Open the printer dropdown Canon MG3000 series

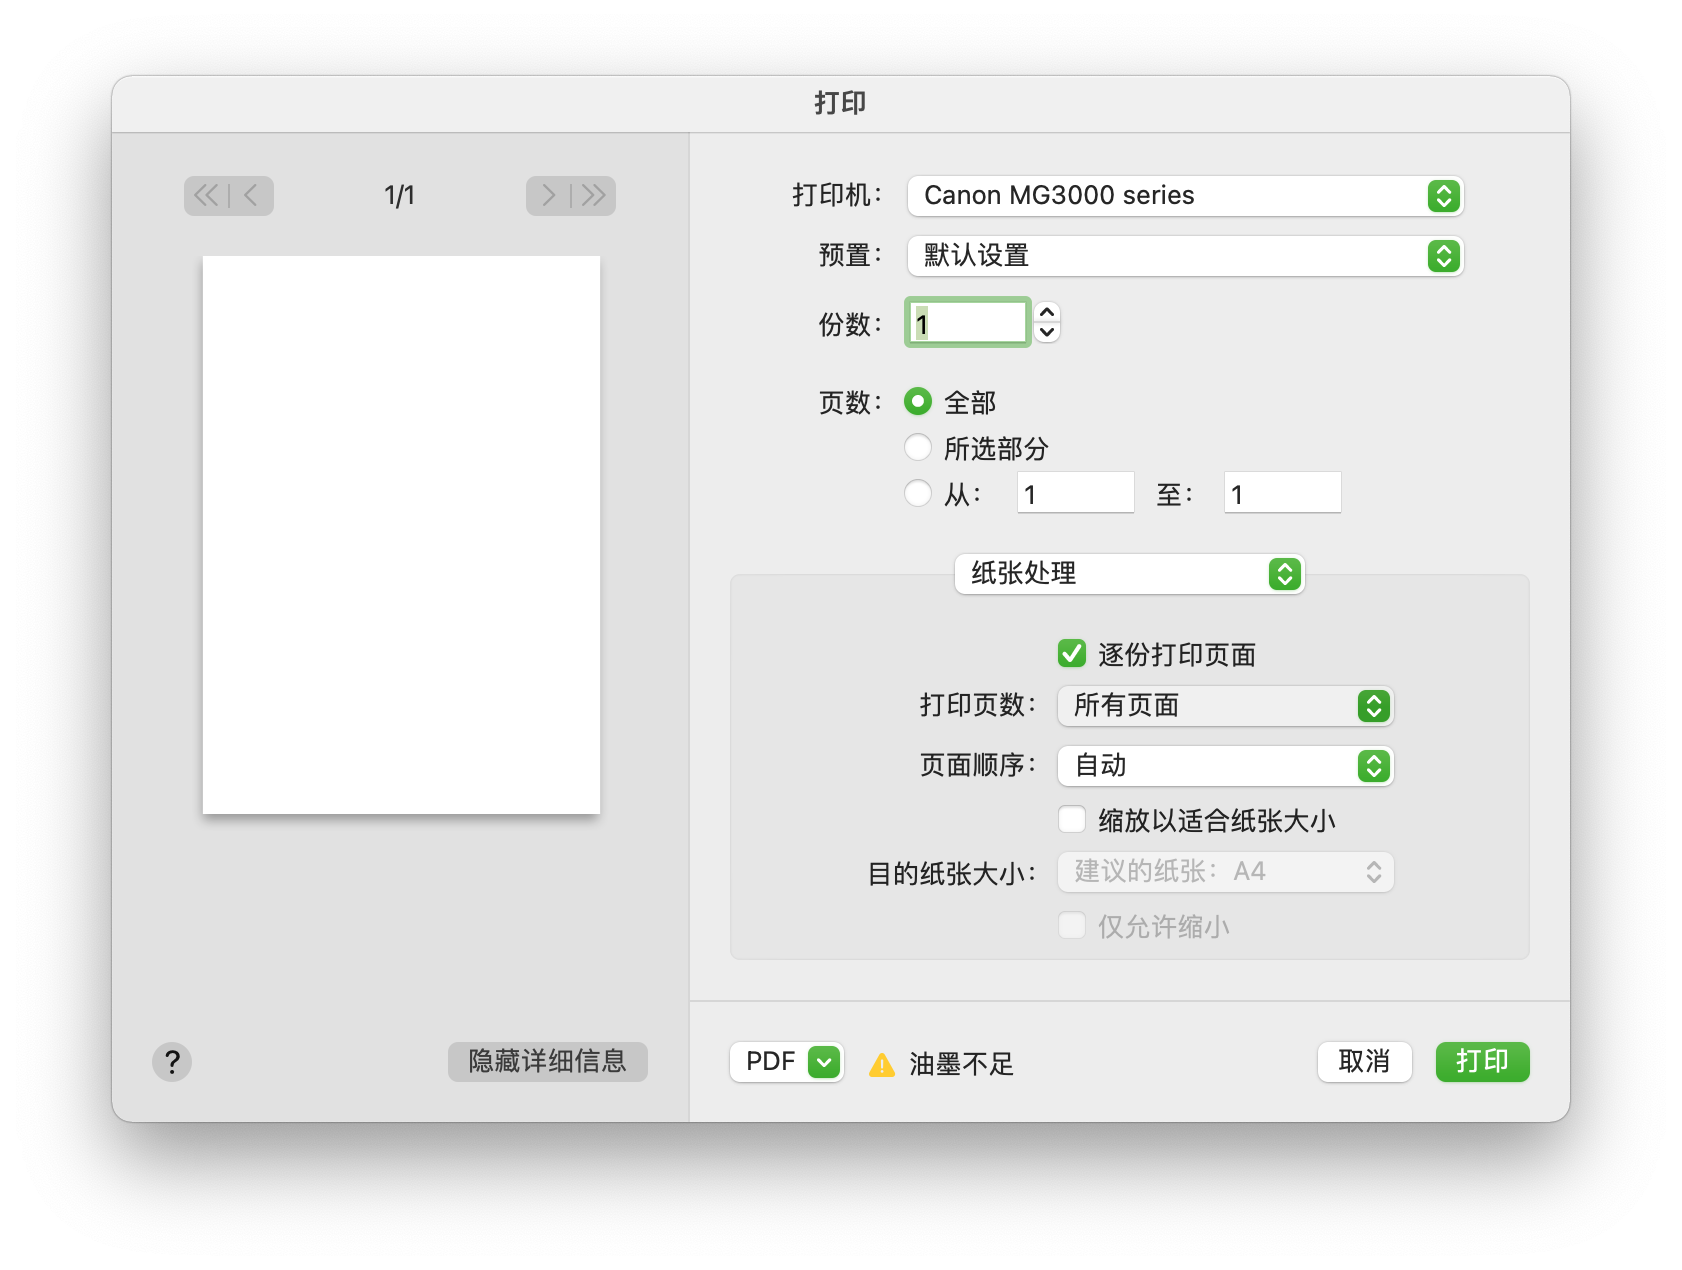point(1185,196)
